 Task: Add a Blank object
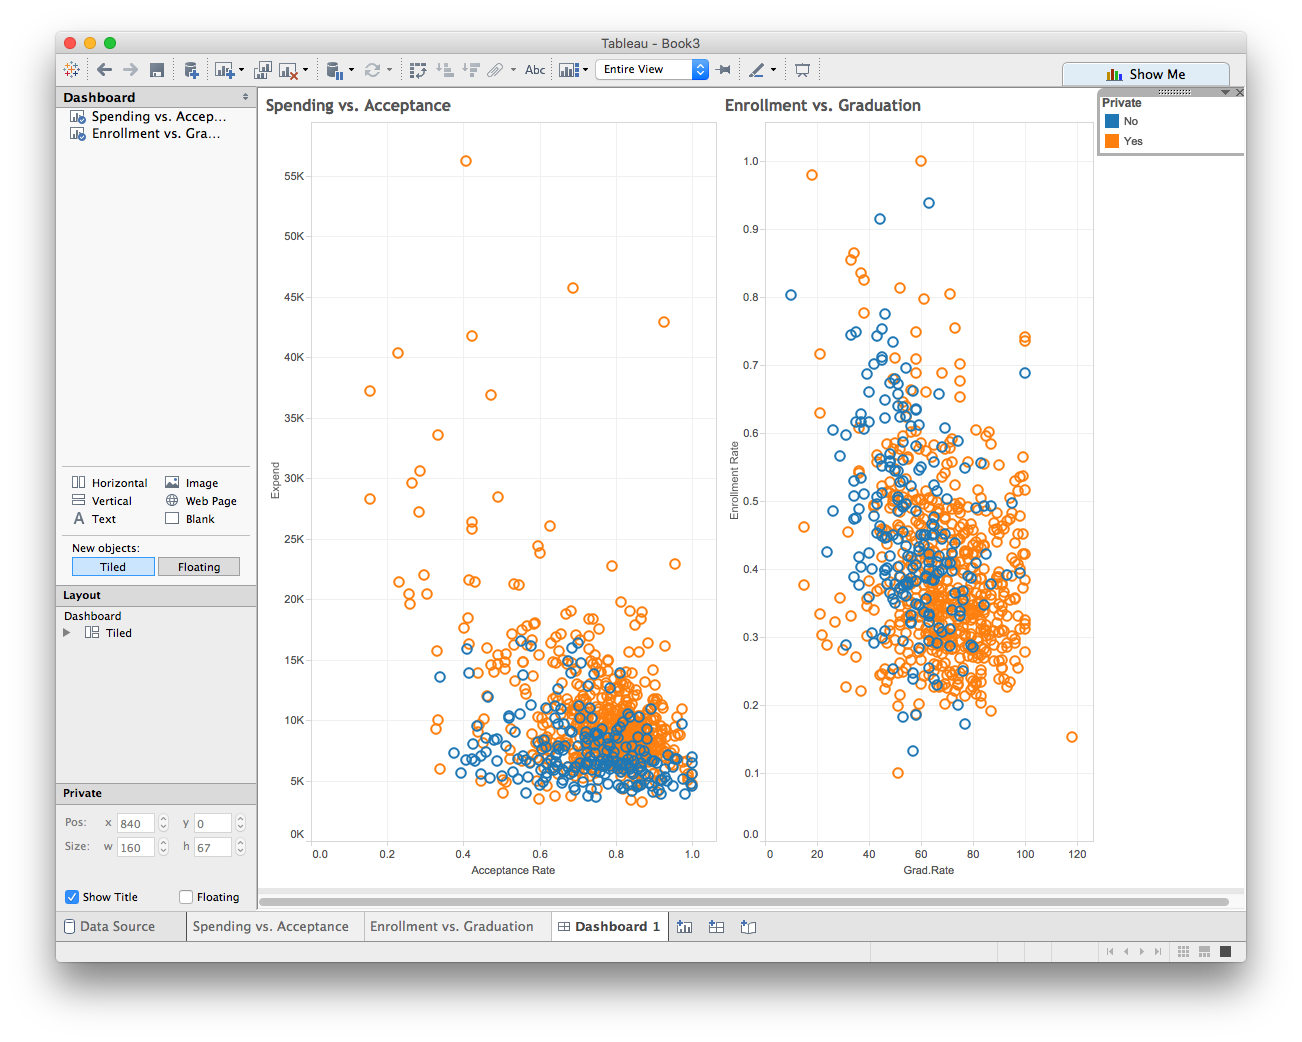click(190, 519)
